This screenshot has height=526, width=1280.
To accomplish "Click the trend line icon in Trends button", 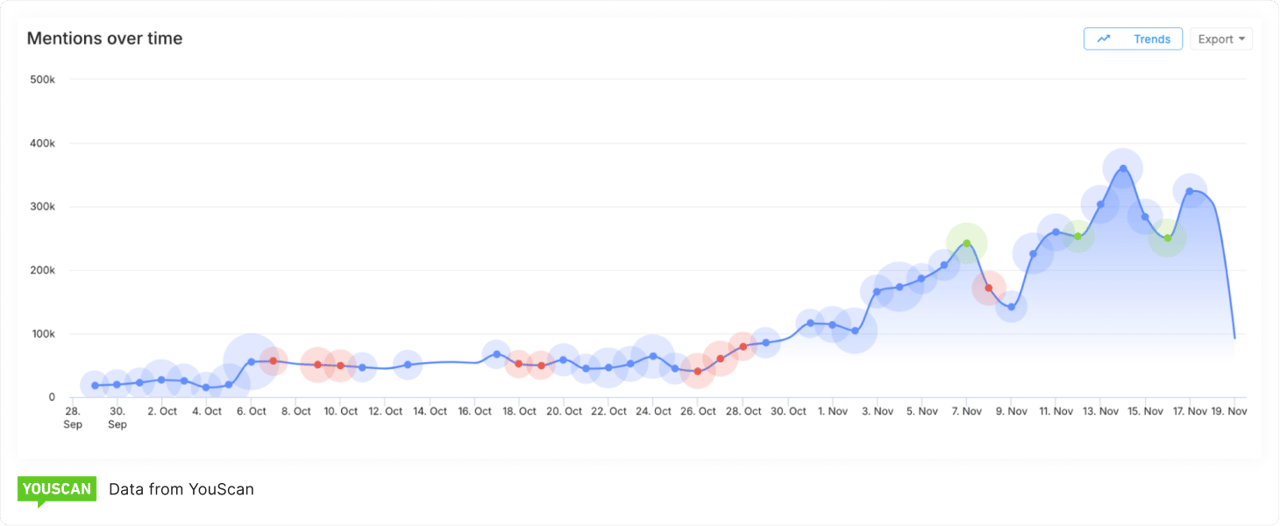I will (1104, 39).
